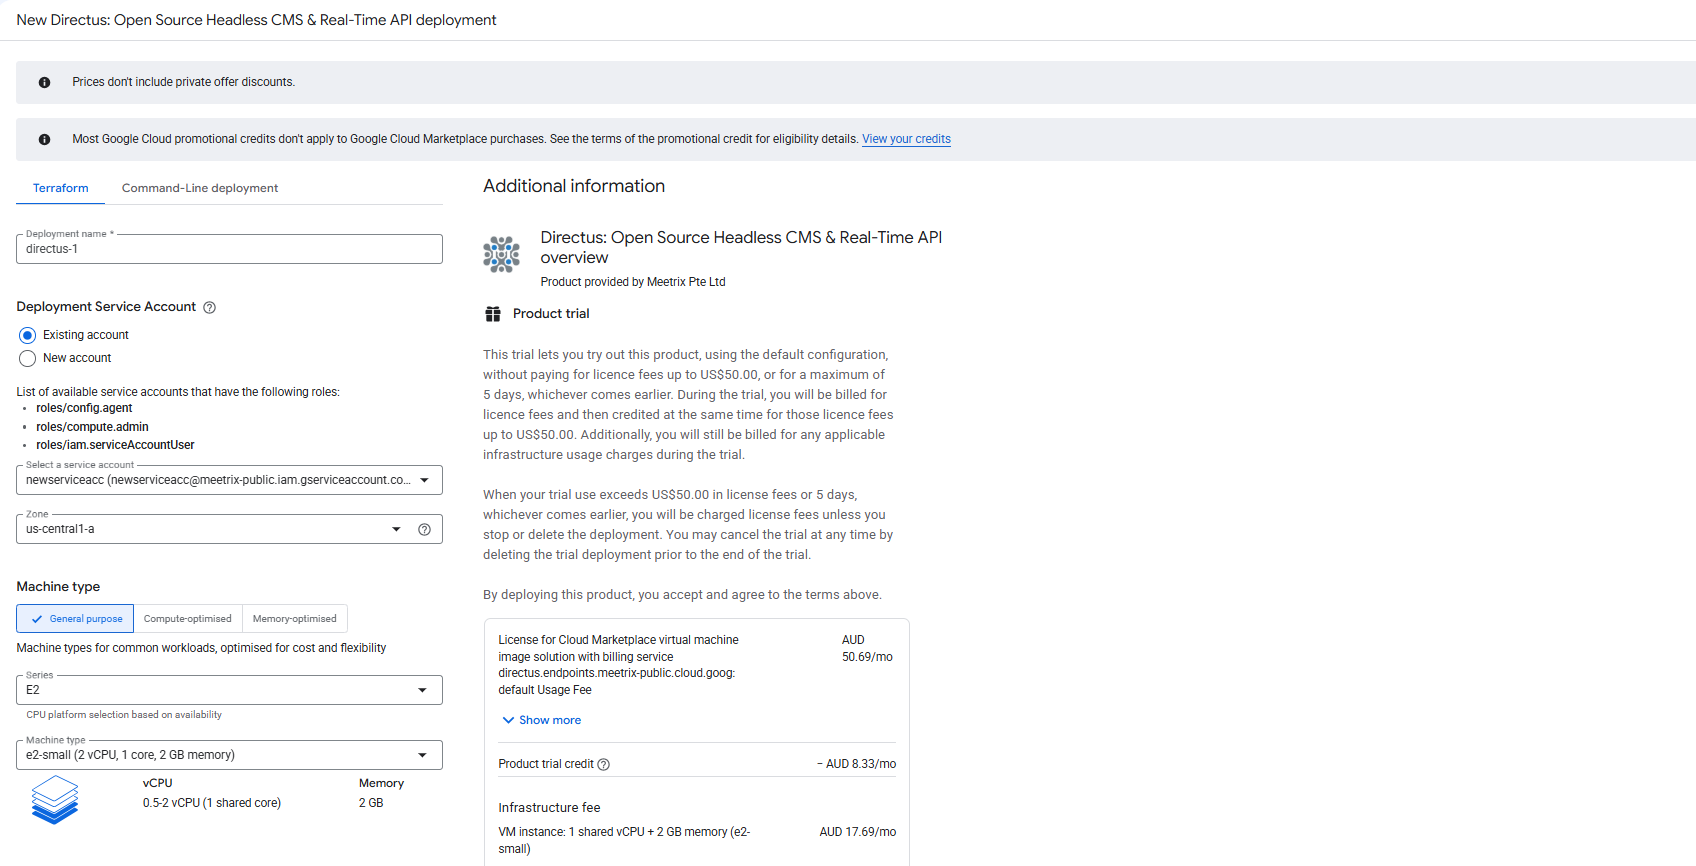1696x866 pixels.
Task: Expand Show more under licence details
Action: (541, 720)
